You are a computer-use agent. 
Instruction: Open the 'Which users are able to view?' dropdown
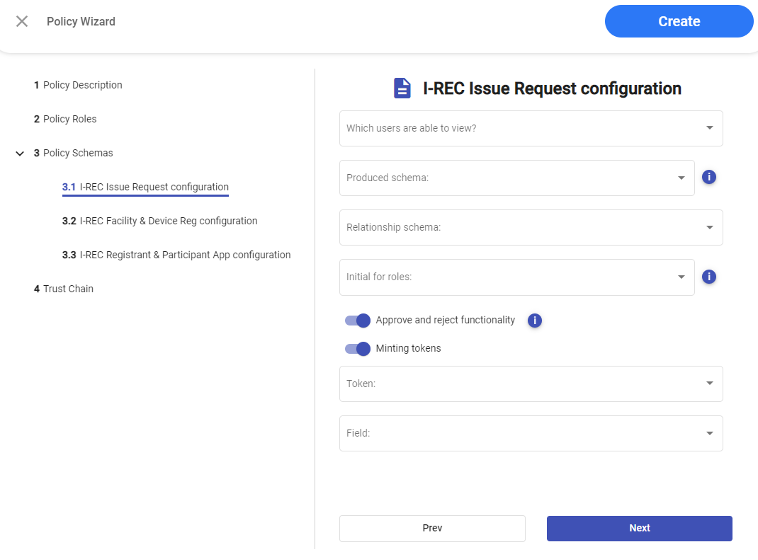(530, 128)
